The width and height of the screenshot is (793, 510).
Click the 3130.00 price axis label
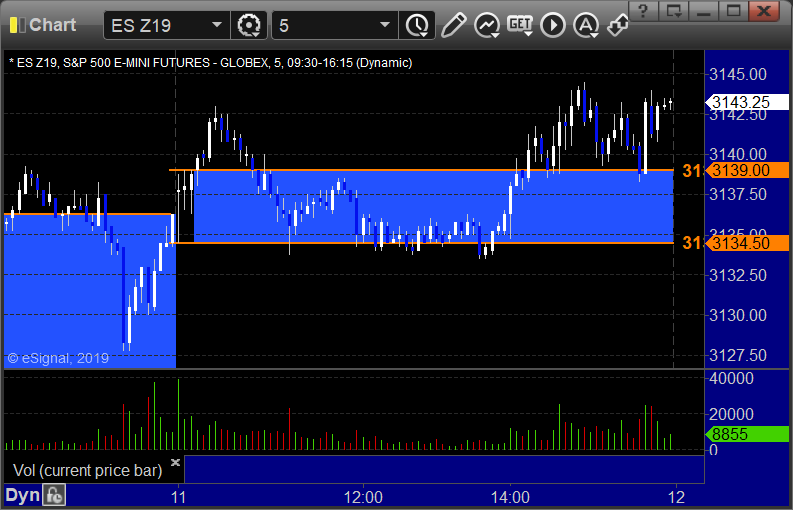[738, 315]
